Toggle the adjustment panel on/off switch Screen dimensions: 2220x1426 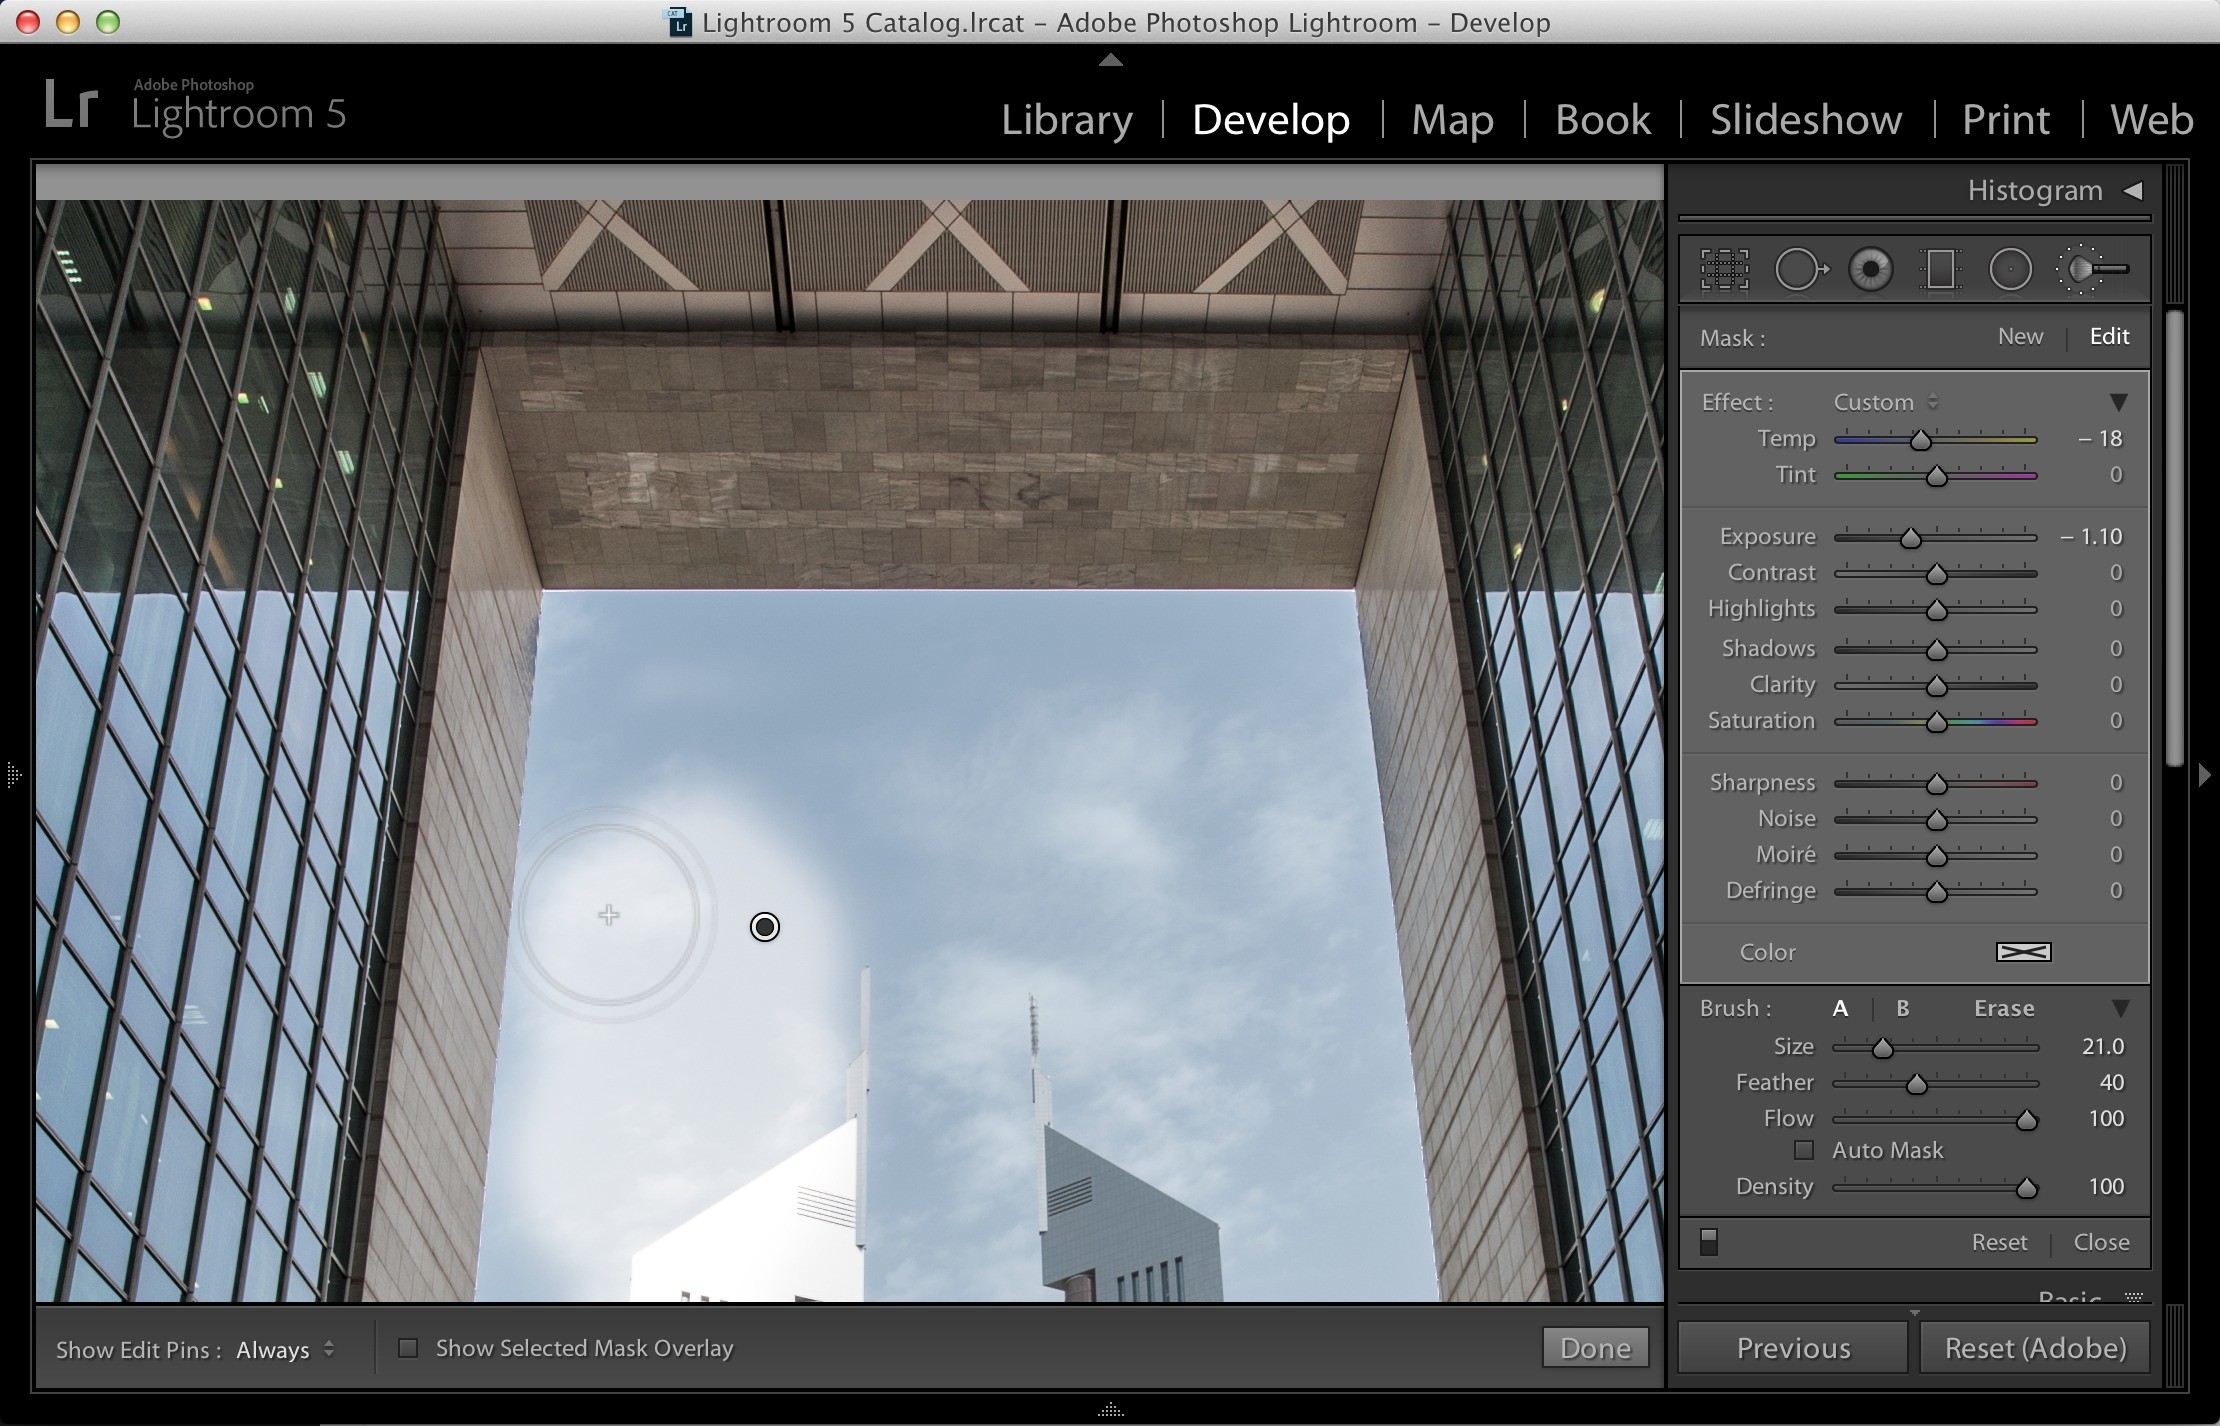tap(1709, 1242)
